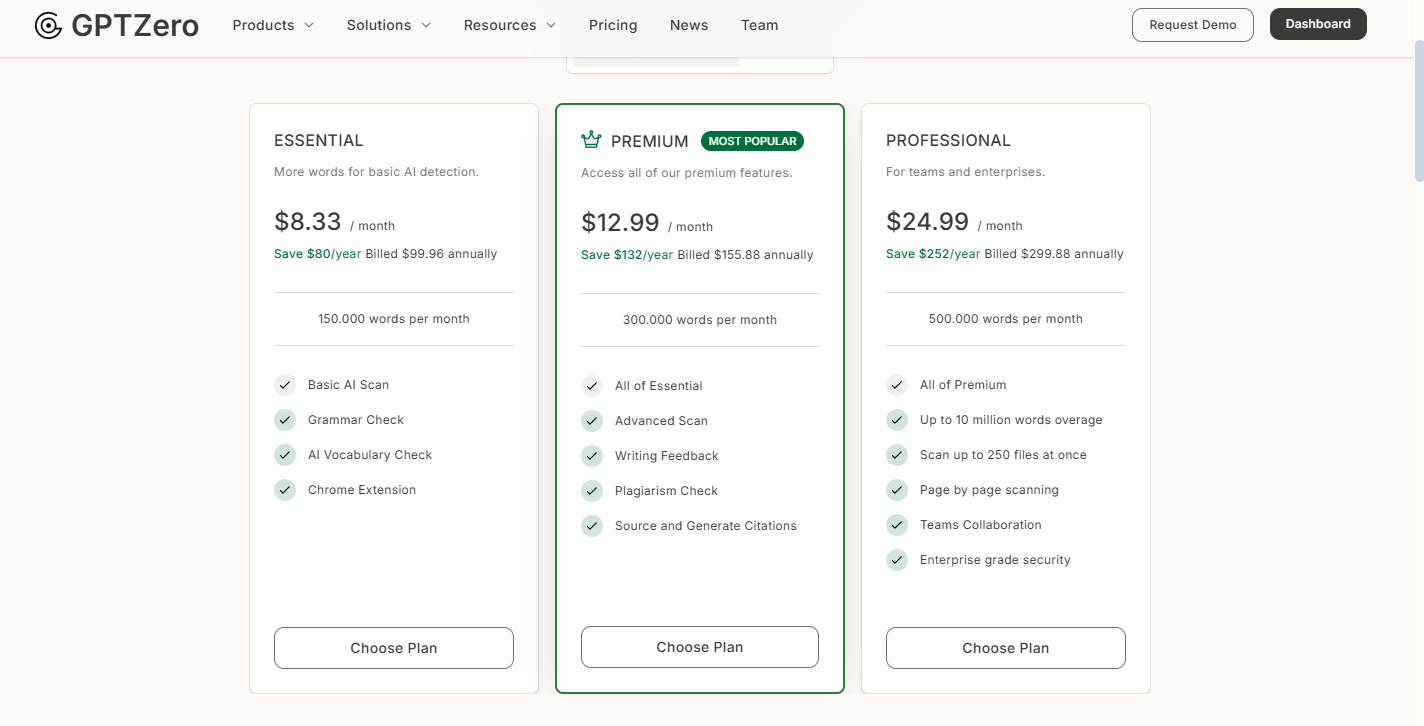This screenshot has width=1424, height=726.
Task: Click the MOST POPULAR badge
Action: coord(753,141)
